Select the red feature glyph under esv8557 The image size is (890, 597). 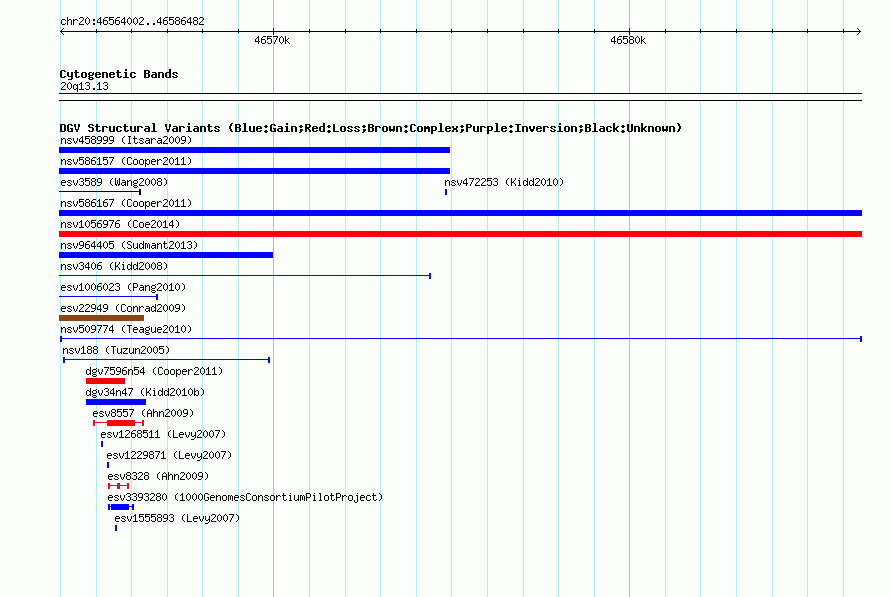[x=119, y=423]
